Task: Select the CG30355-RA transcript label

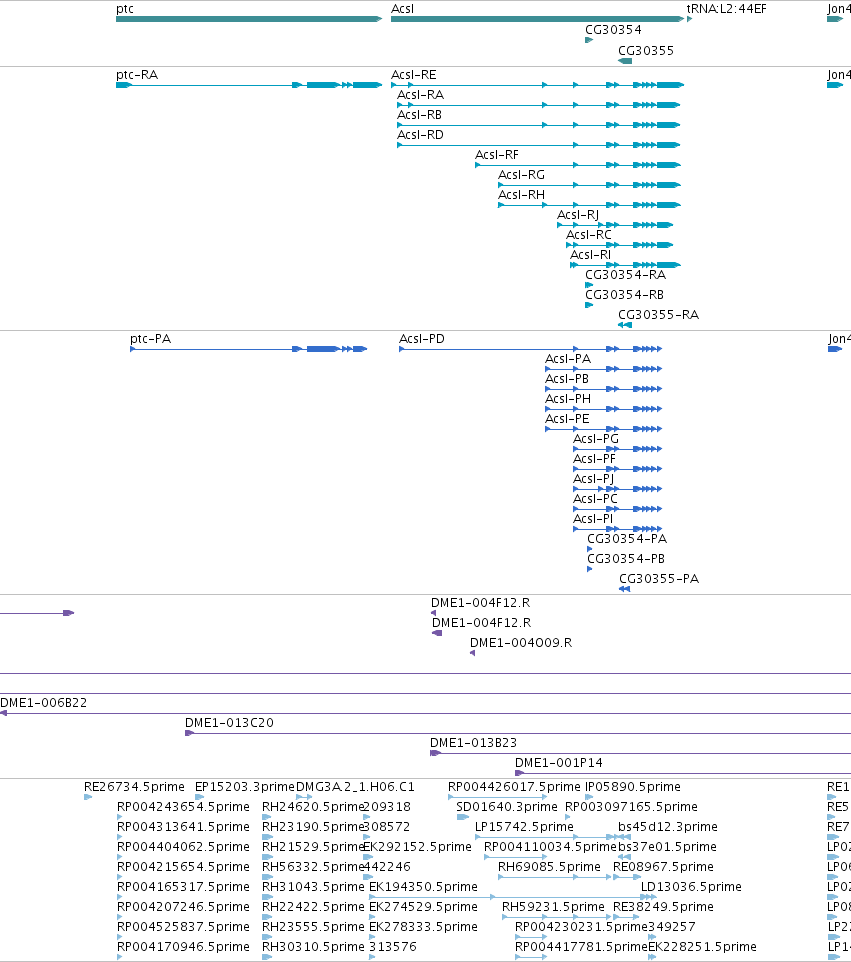Action: (x=658, y=314)
